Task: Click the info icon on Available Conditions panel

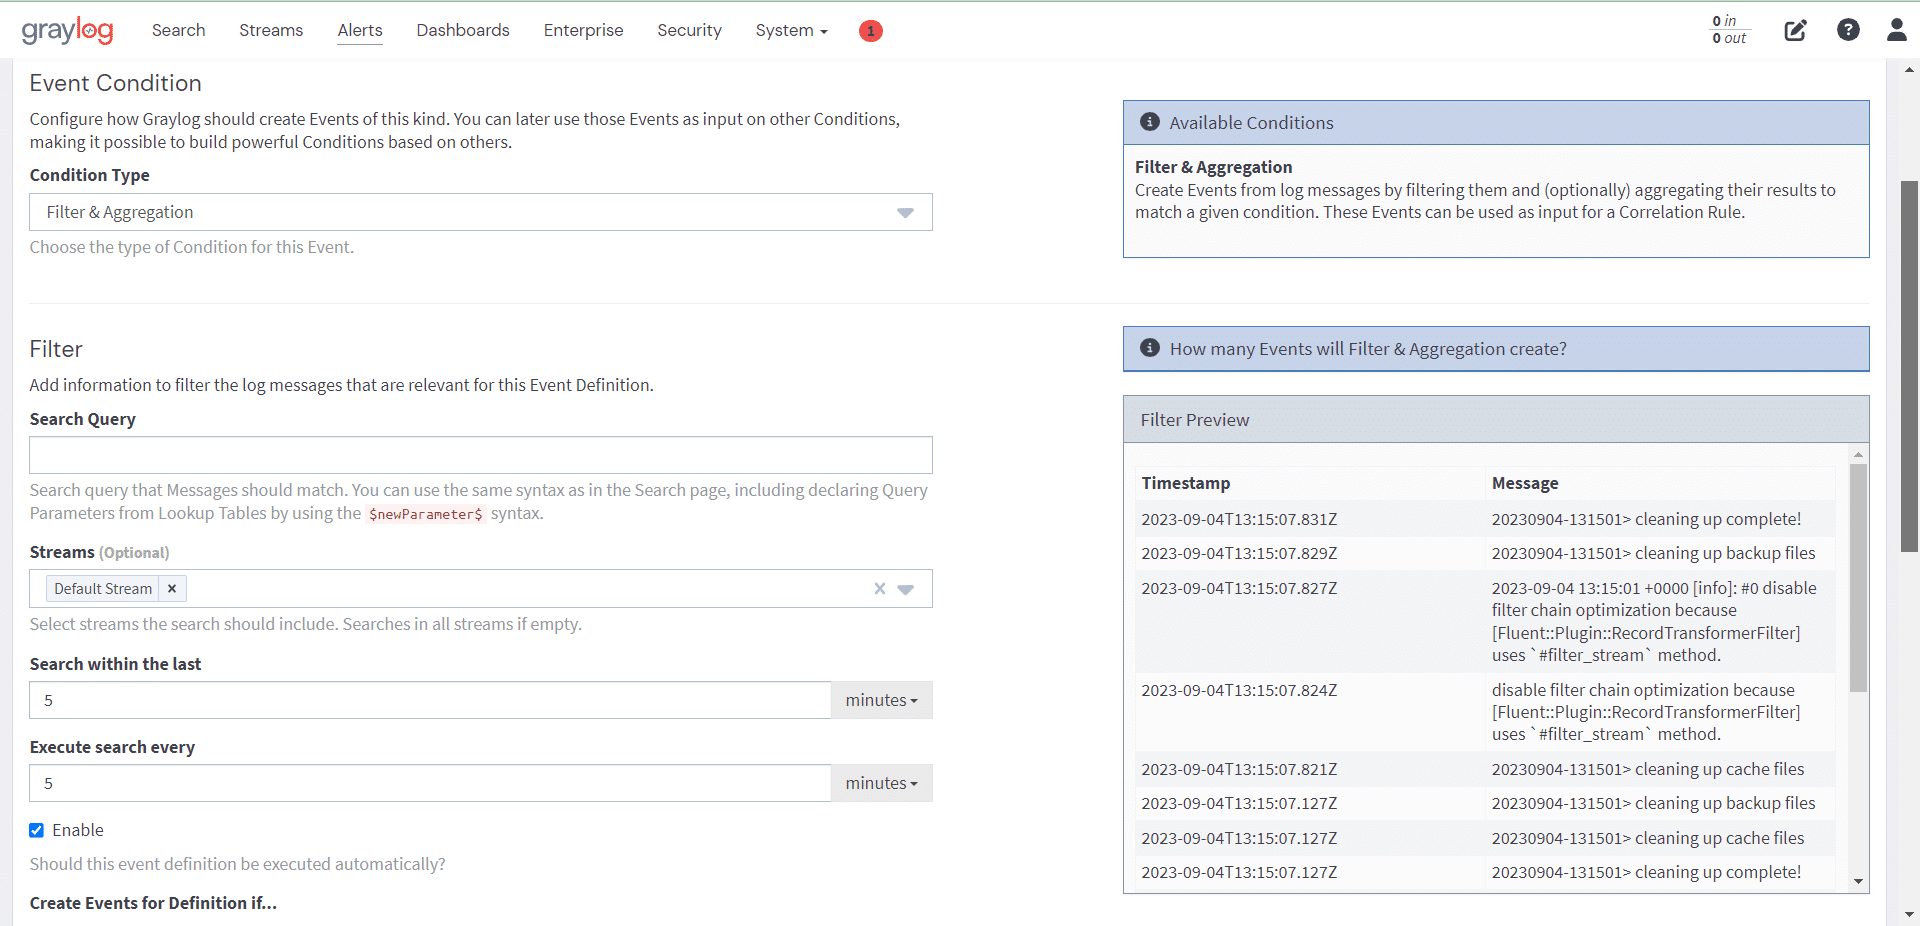Action: pos(1150,122)
